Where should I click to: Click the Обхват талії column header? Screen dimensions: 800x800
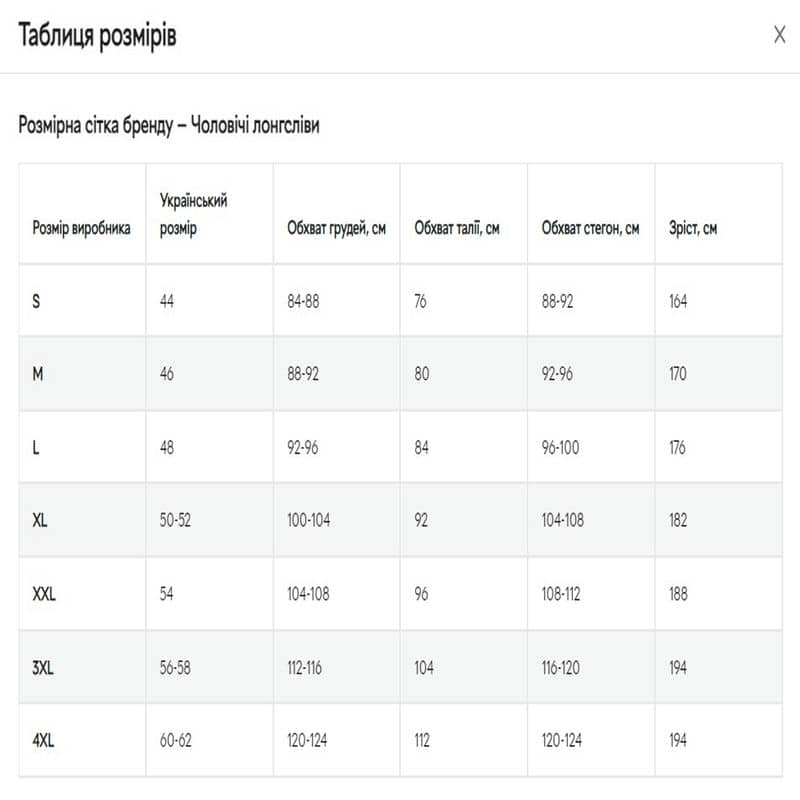(457, 228)
